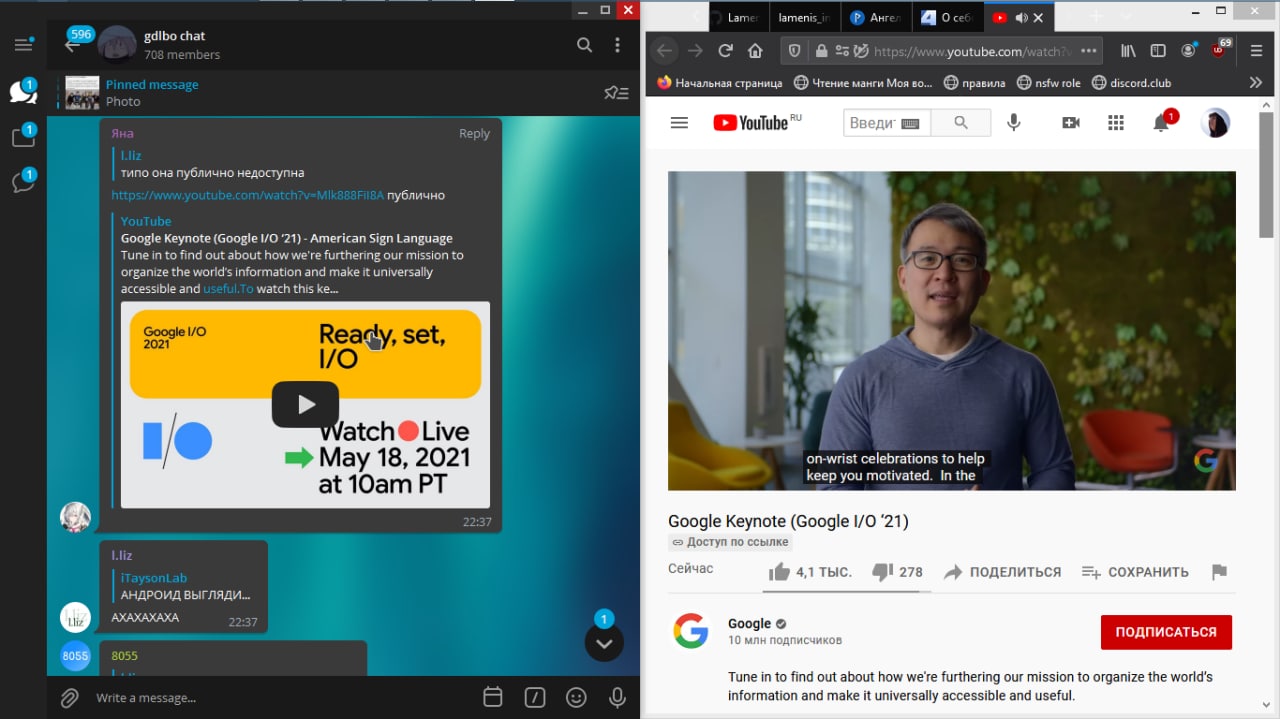This screenshot has height=719, width=1280.
Task: Mute the YouTube tab via speaker icon
Action: [x=1021, y=18]
